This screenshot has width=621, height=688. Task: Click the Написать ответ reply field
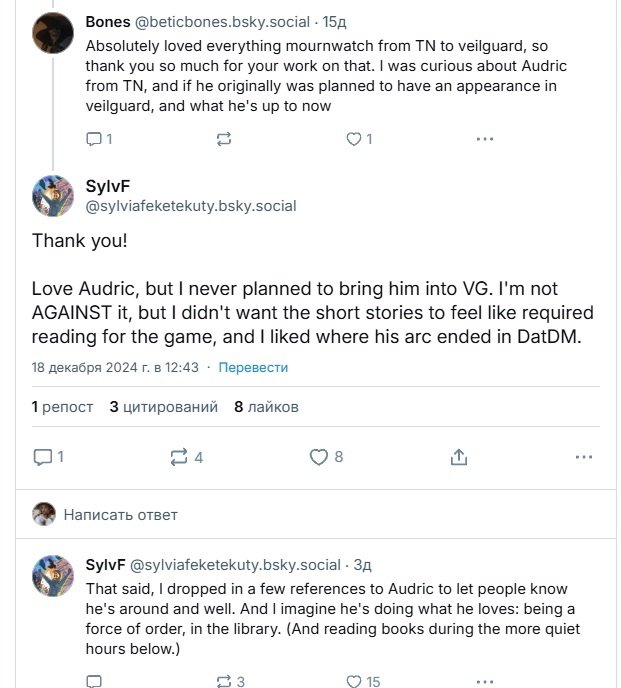pyautogui.click(x=120, y=515)
